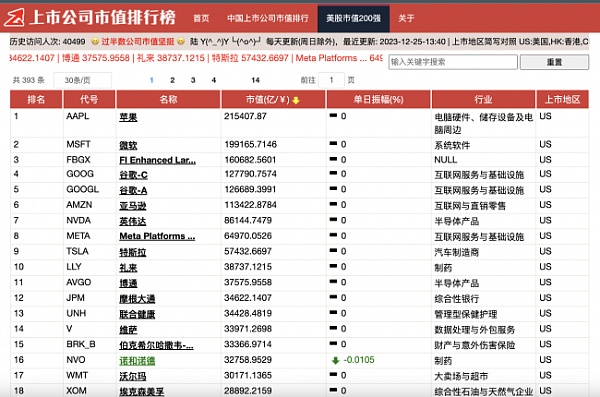Focus the keyword search input field
The height and width of the screenshot is (397, 600).
(x=453, y=62)
